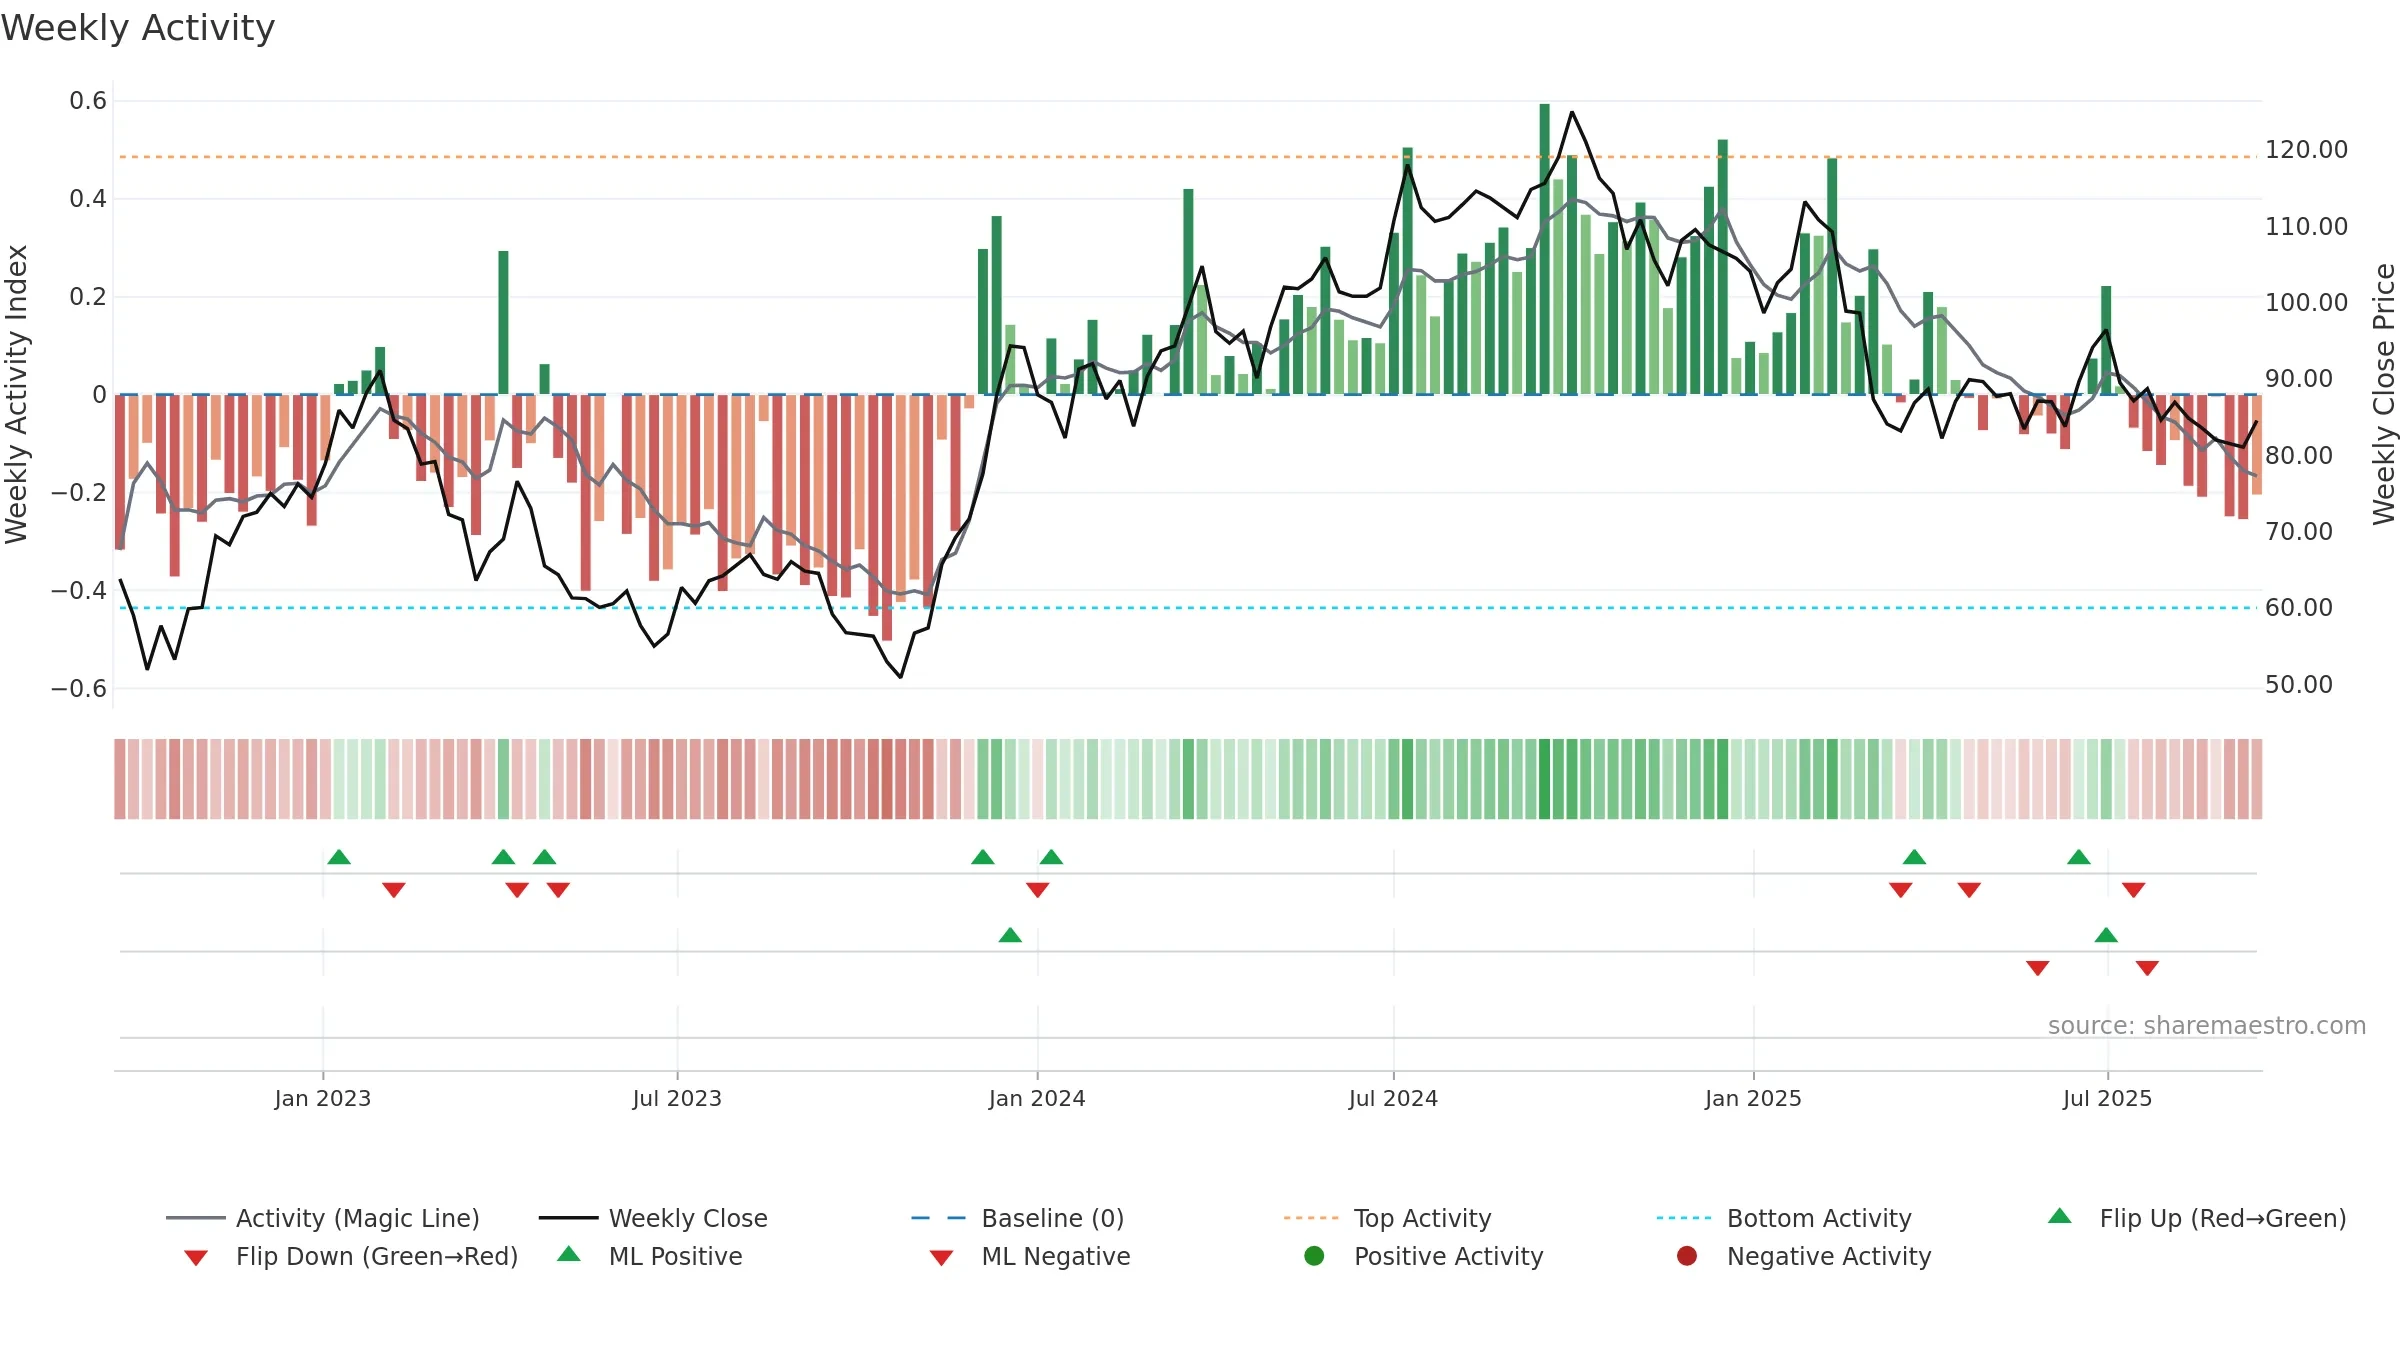Click the 90.00 price axis label
The height and width of the screenshot is (1350, 2400).
[x=2298, y=379]
